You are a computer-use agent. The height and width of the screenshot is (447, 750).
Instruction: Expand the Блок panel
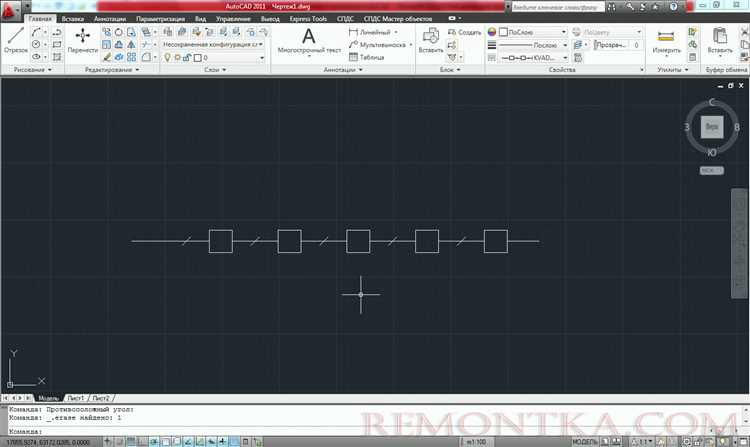click(x=450, y=70)
